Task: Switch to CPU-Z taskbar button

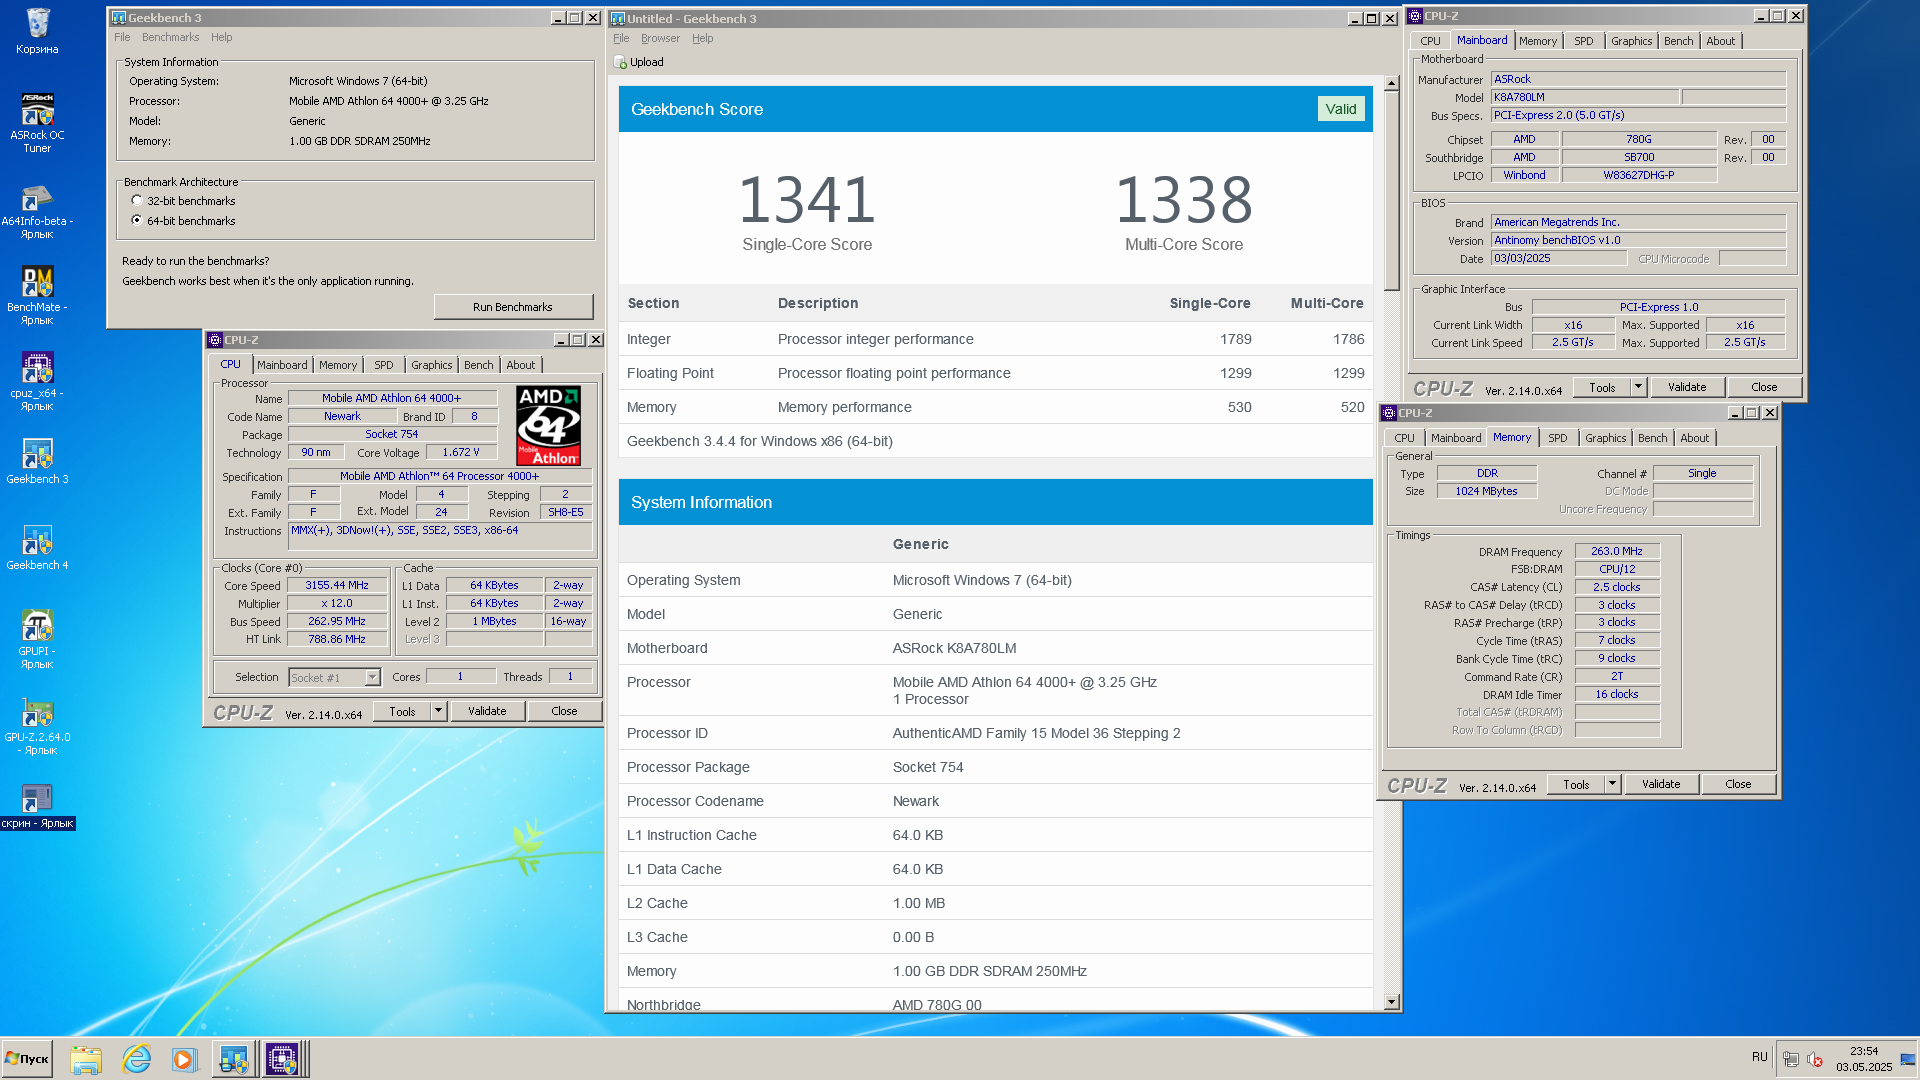Action: 282,1059
